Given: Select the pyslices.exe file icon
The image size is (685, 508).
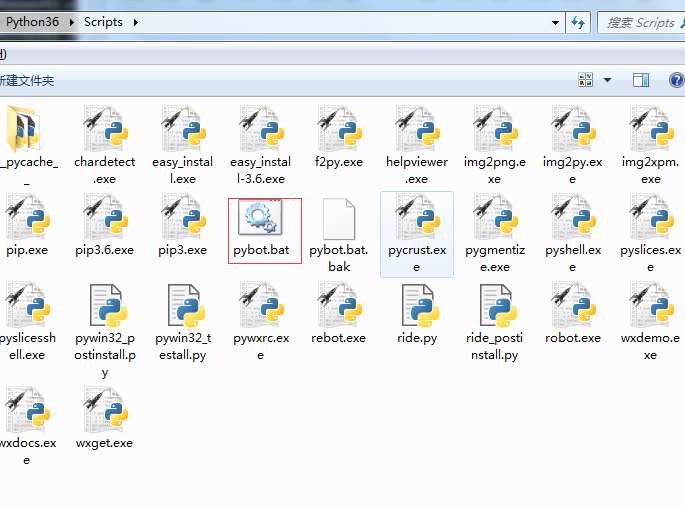Looking at the screenshot, I should [650, 217].
